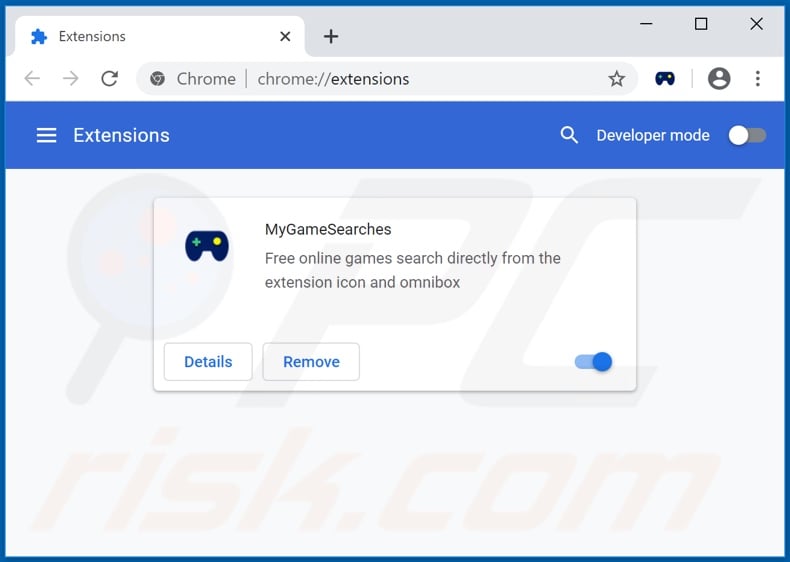
Task: Search extensions using magnifier icon
Action: pos(569,135)
